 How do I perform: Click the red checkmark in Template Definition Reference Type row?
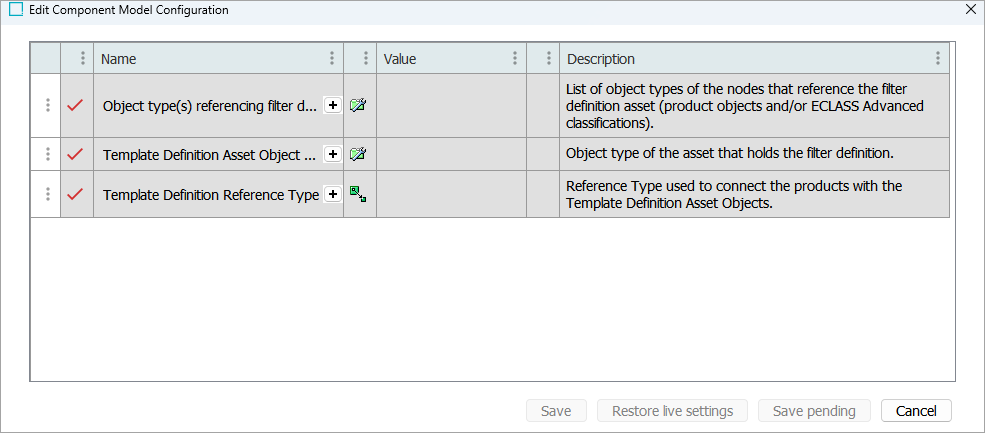(75, 194)
